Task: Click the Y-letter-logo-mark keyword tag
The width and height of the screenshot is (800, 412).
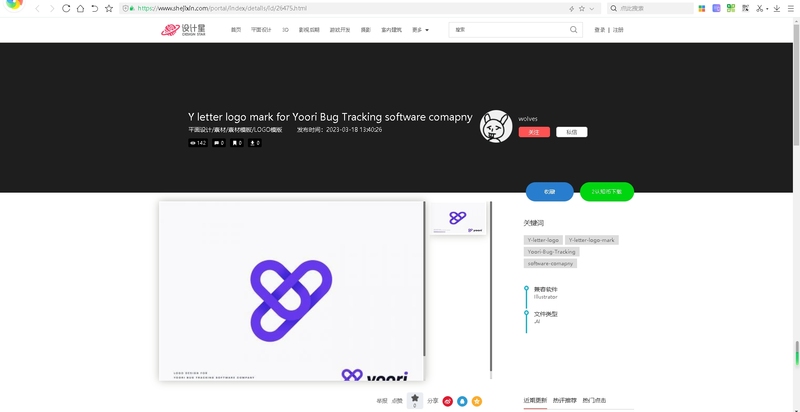Action: pos(592,240)
